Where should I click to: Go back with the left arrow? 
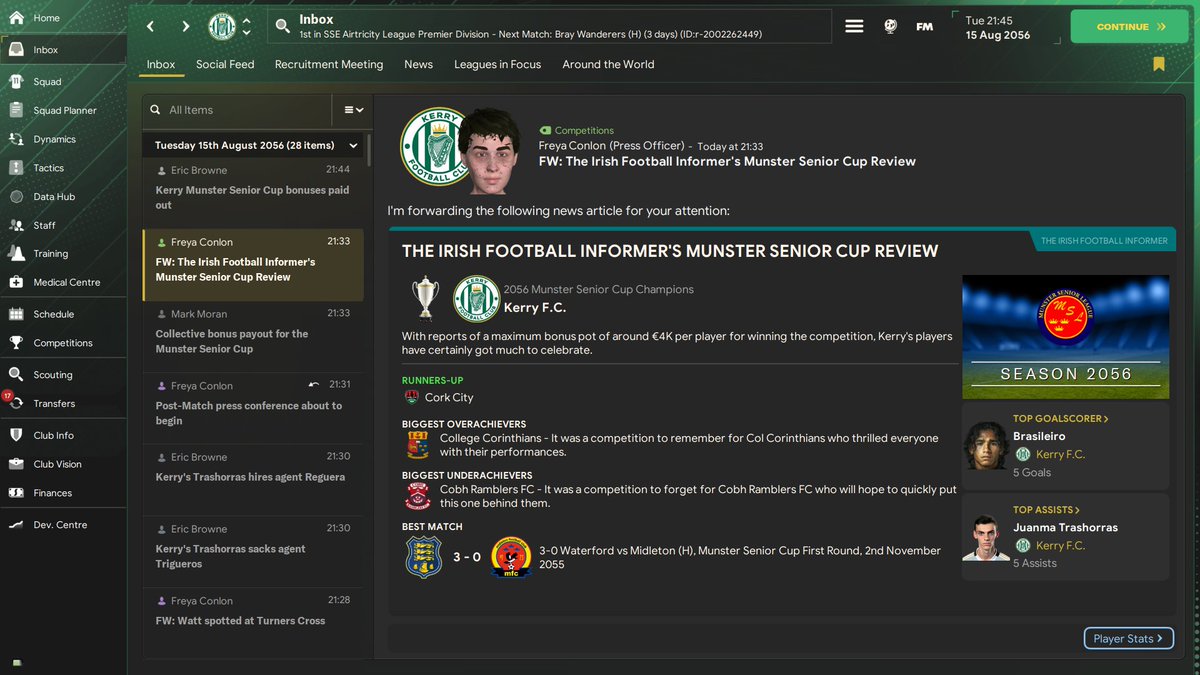click(x=150, y=26)
